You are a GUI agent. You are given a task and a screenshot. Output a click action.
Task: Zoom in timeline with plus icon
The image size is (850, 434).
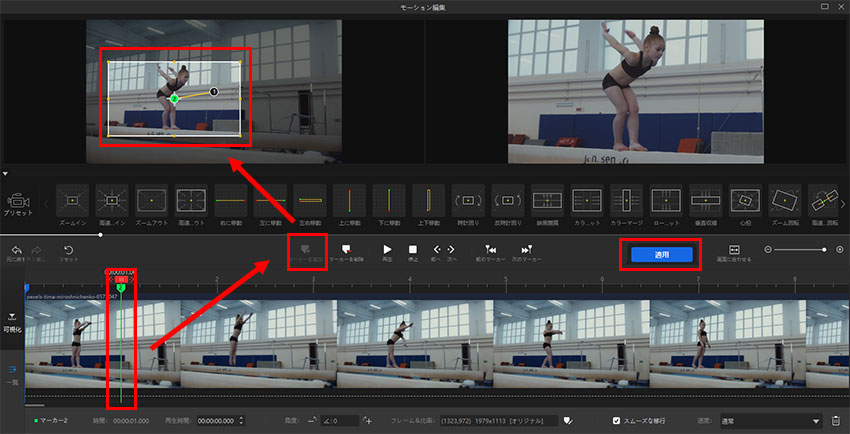coord(840,249)
